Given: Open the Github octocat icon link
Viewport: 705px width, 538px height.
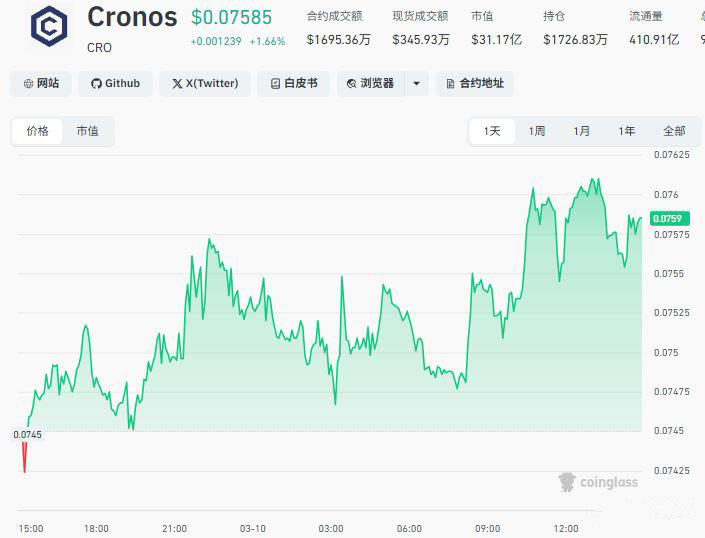Looking at the screenshot, I should click(96, 84).
